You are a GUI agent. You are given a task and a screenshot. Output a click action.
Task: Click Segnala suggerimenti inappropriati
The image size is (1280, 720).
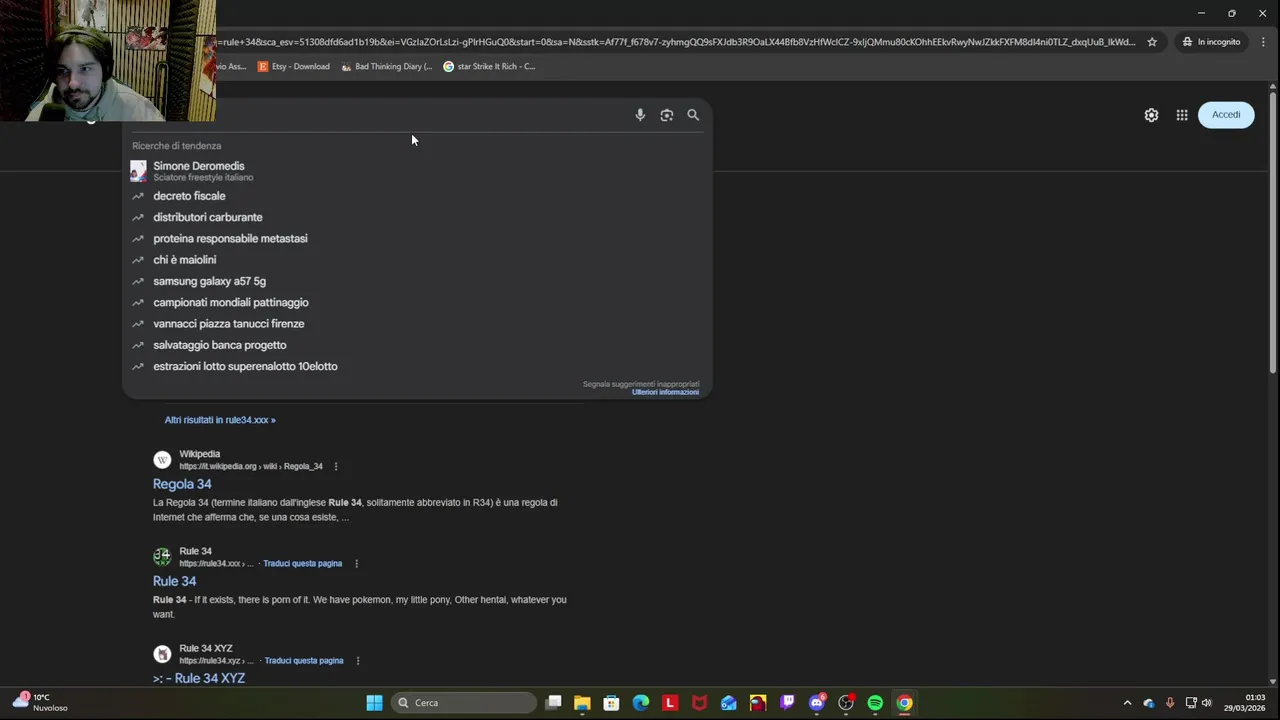click(x=641, y=384)
